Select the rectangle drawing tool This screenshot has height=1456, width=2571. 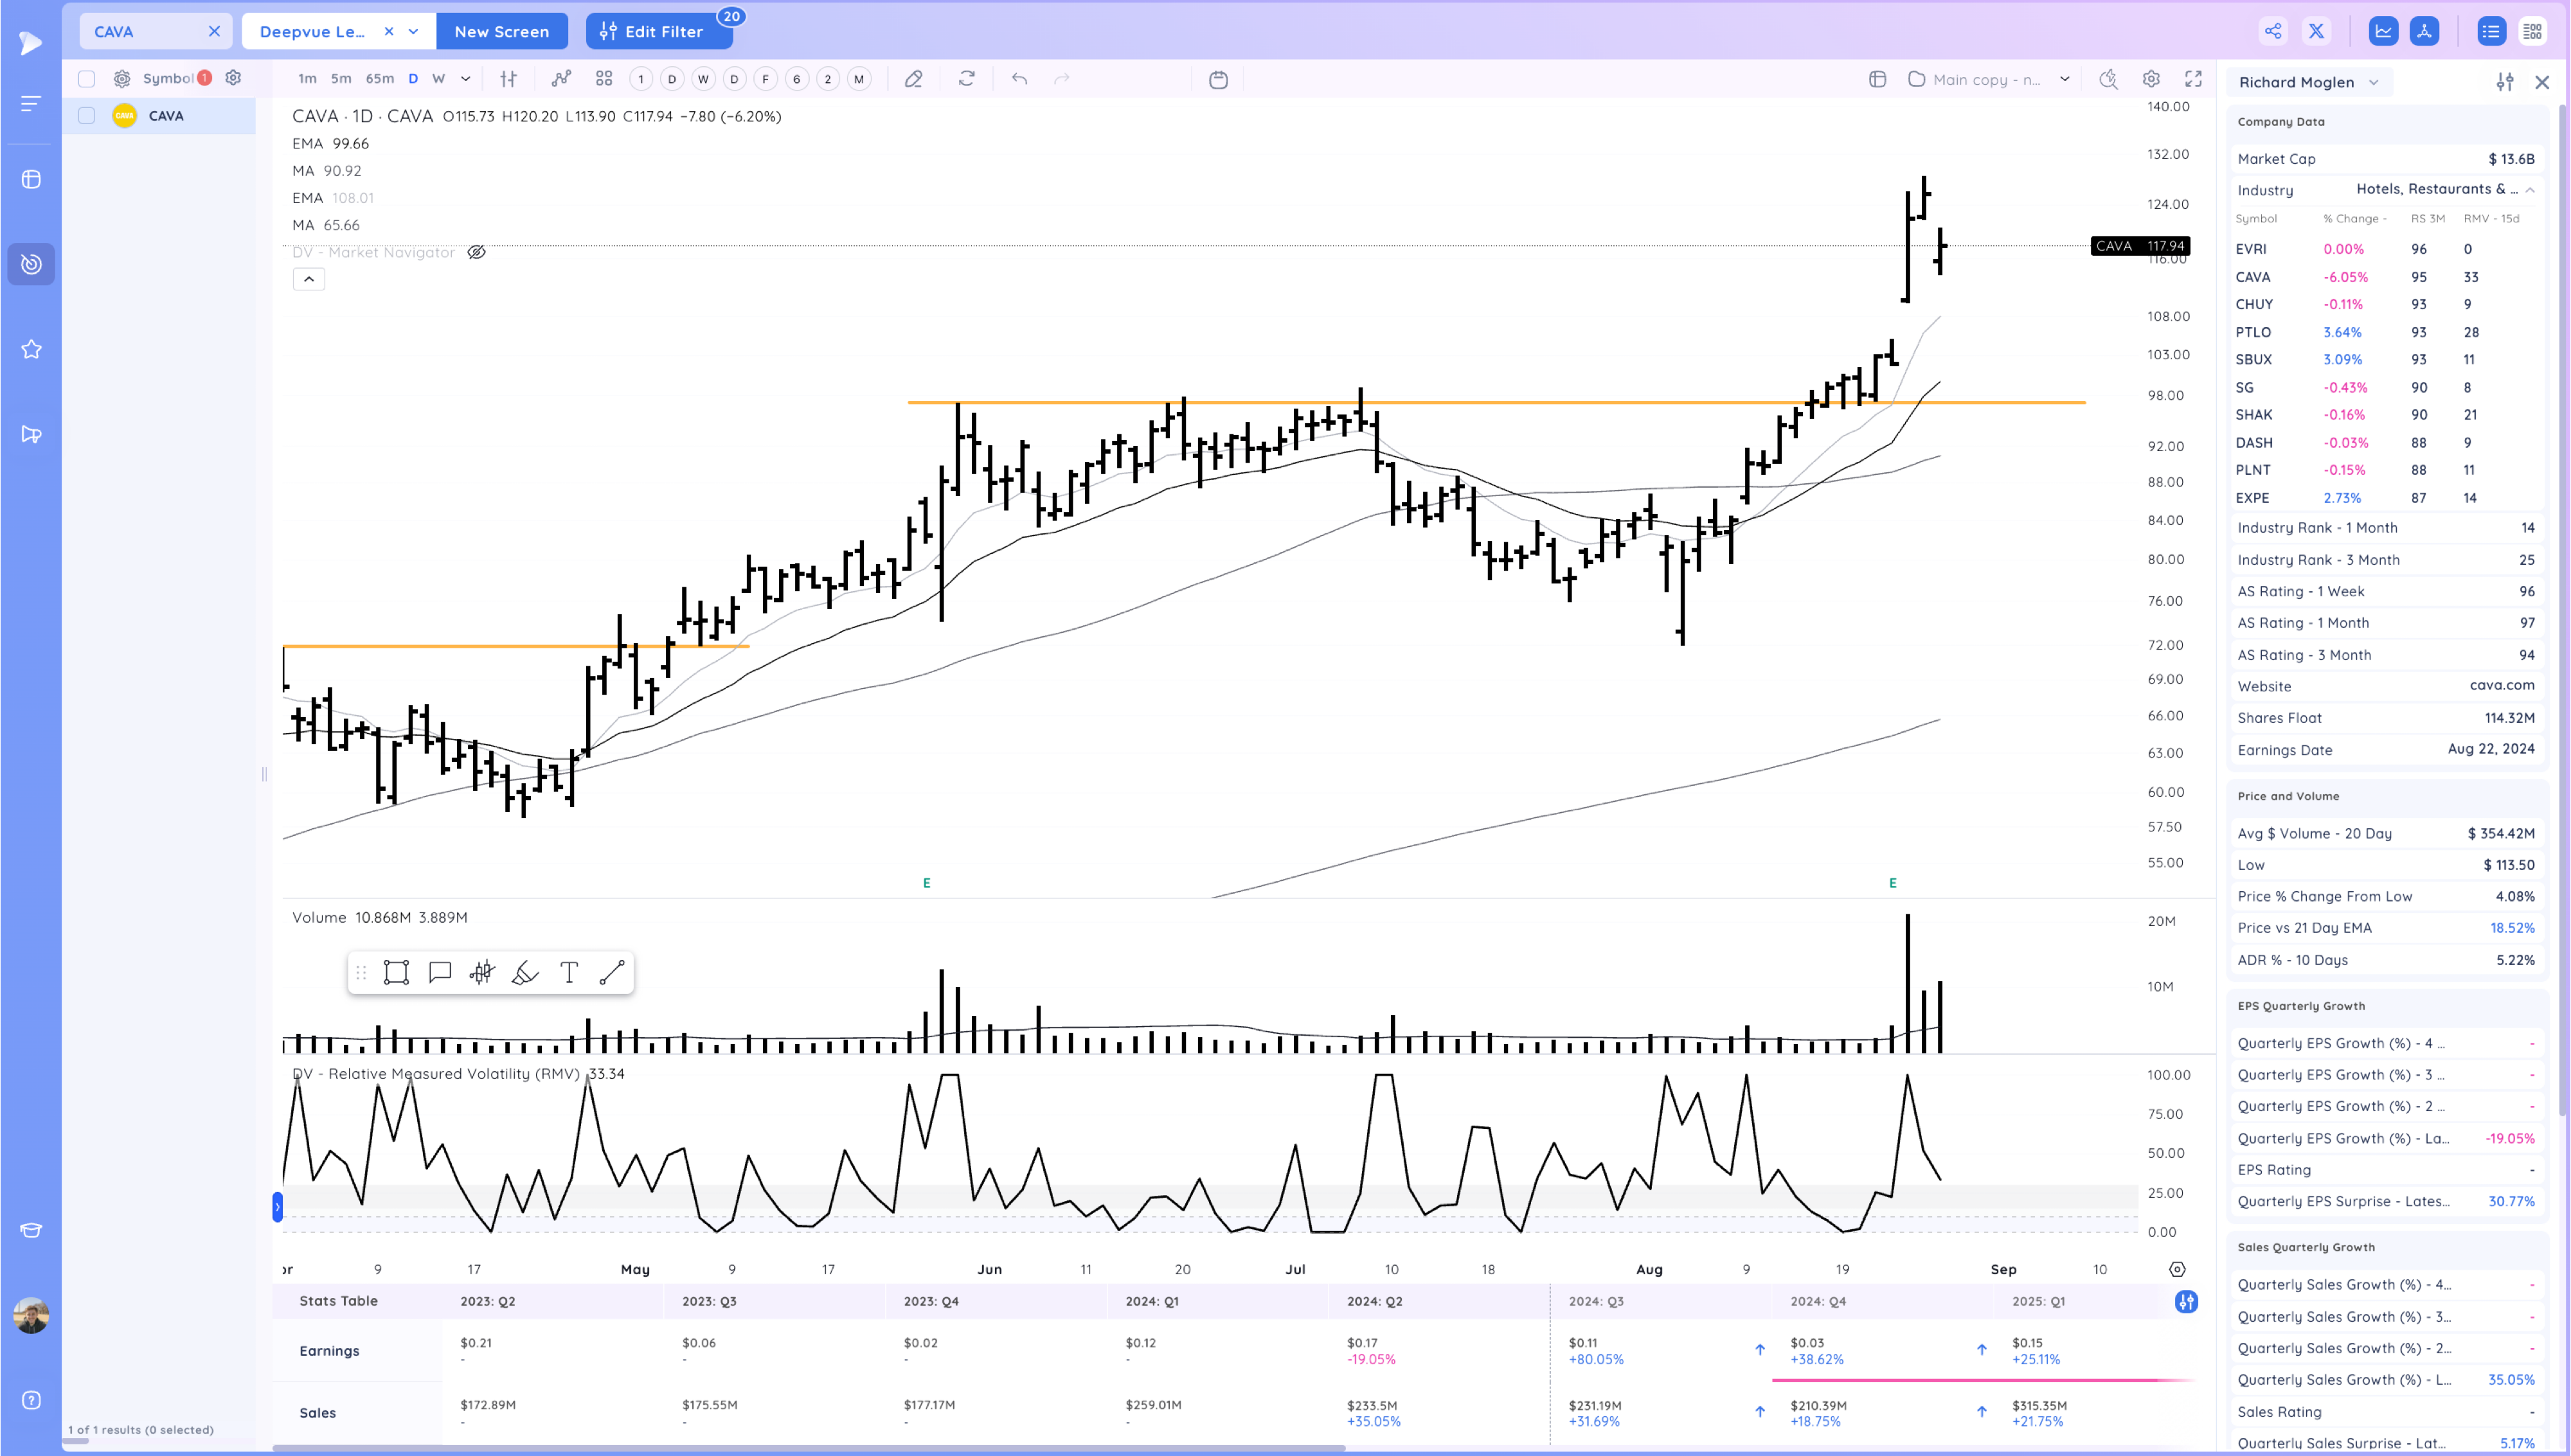tap(396, 973)
